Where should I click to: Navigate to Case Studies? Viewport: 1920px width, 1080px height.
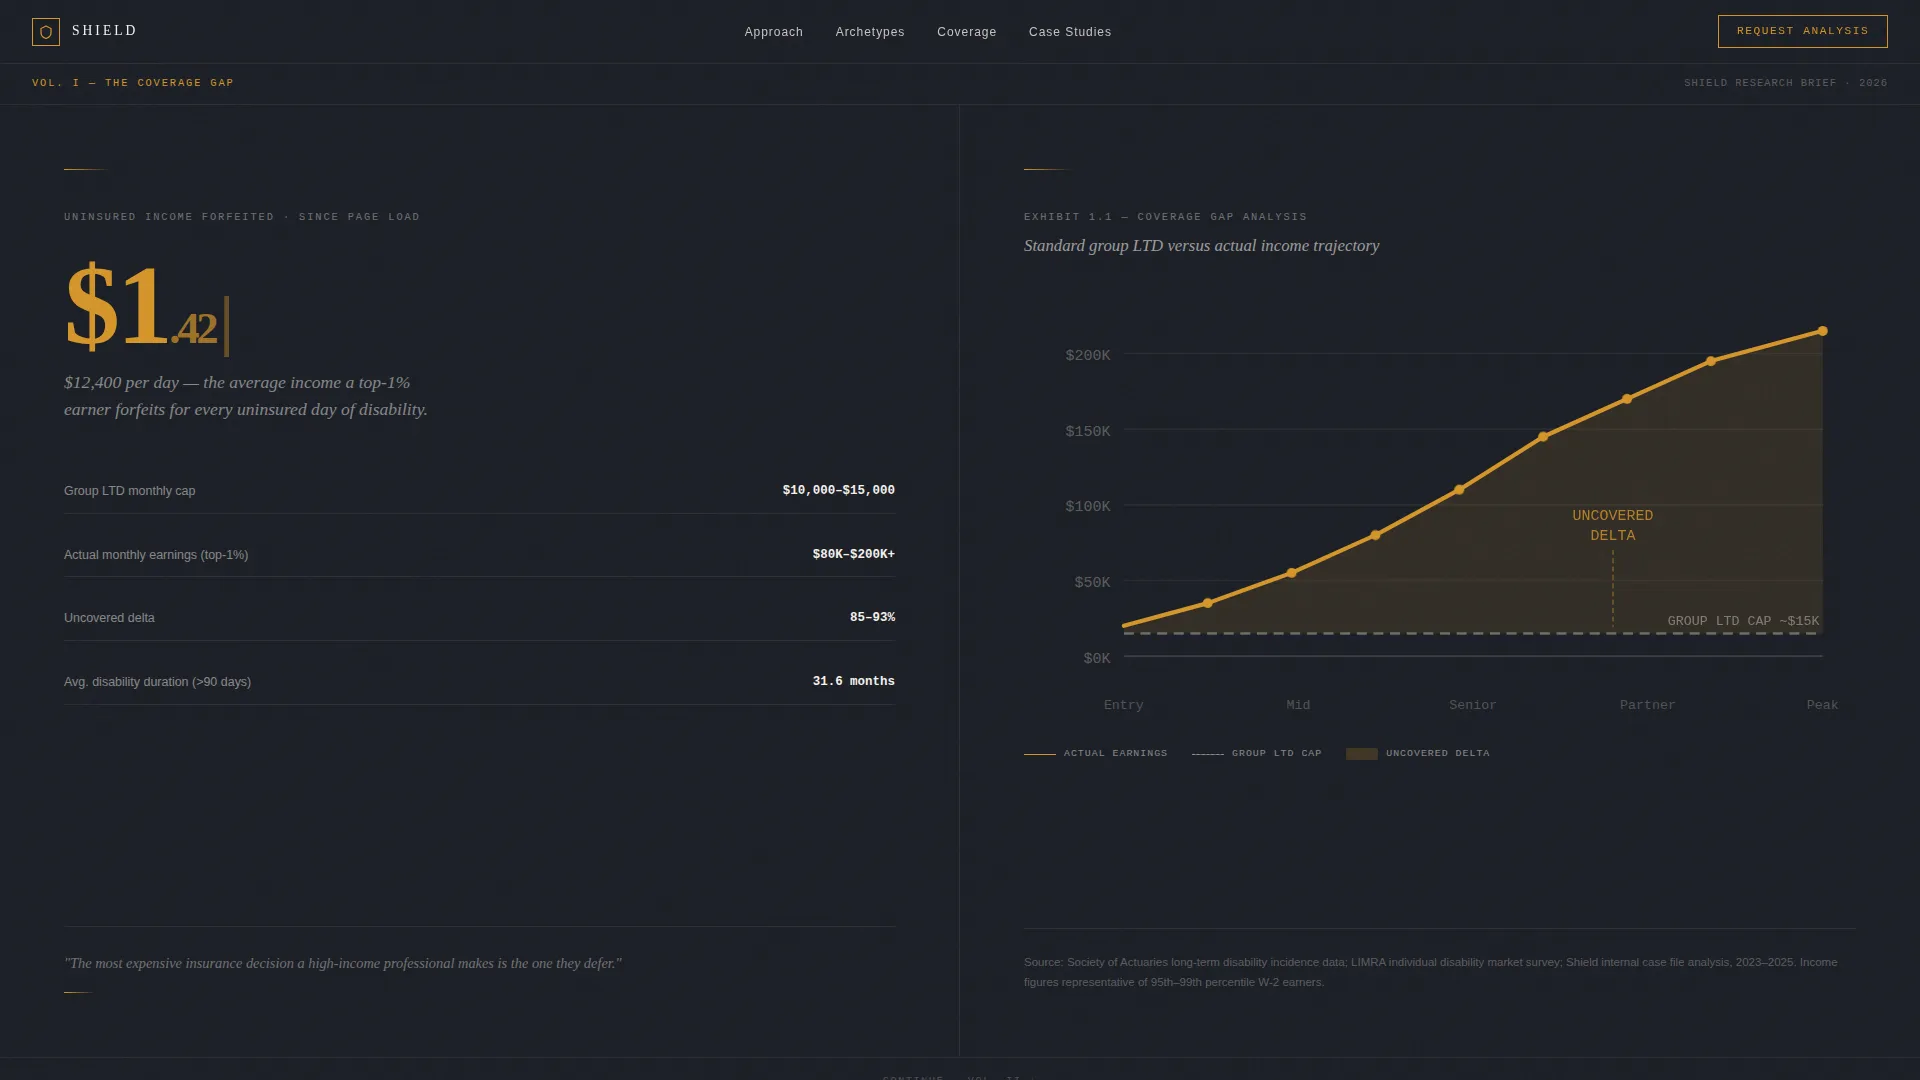(1070, 32)
